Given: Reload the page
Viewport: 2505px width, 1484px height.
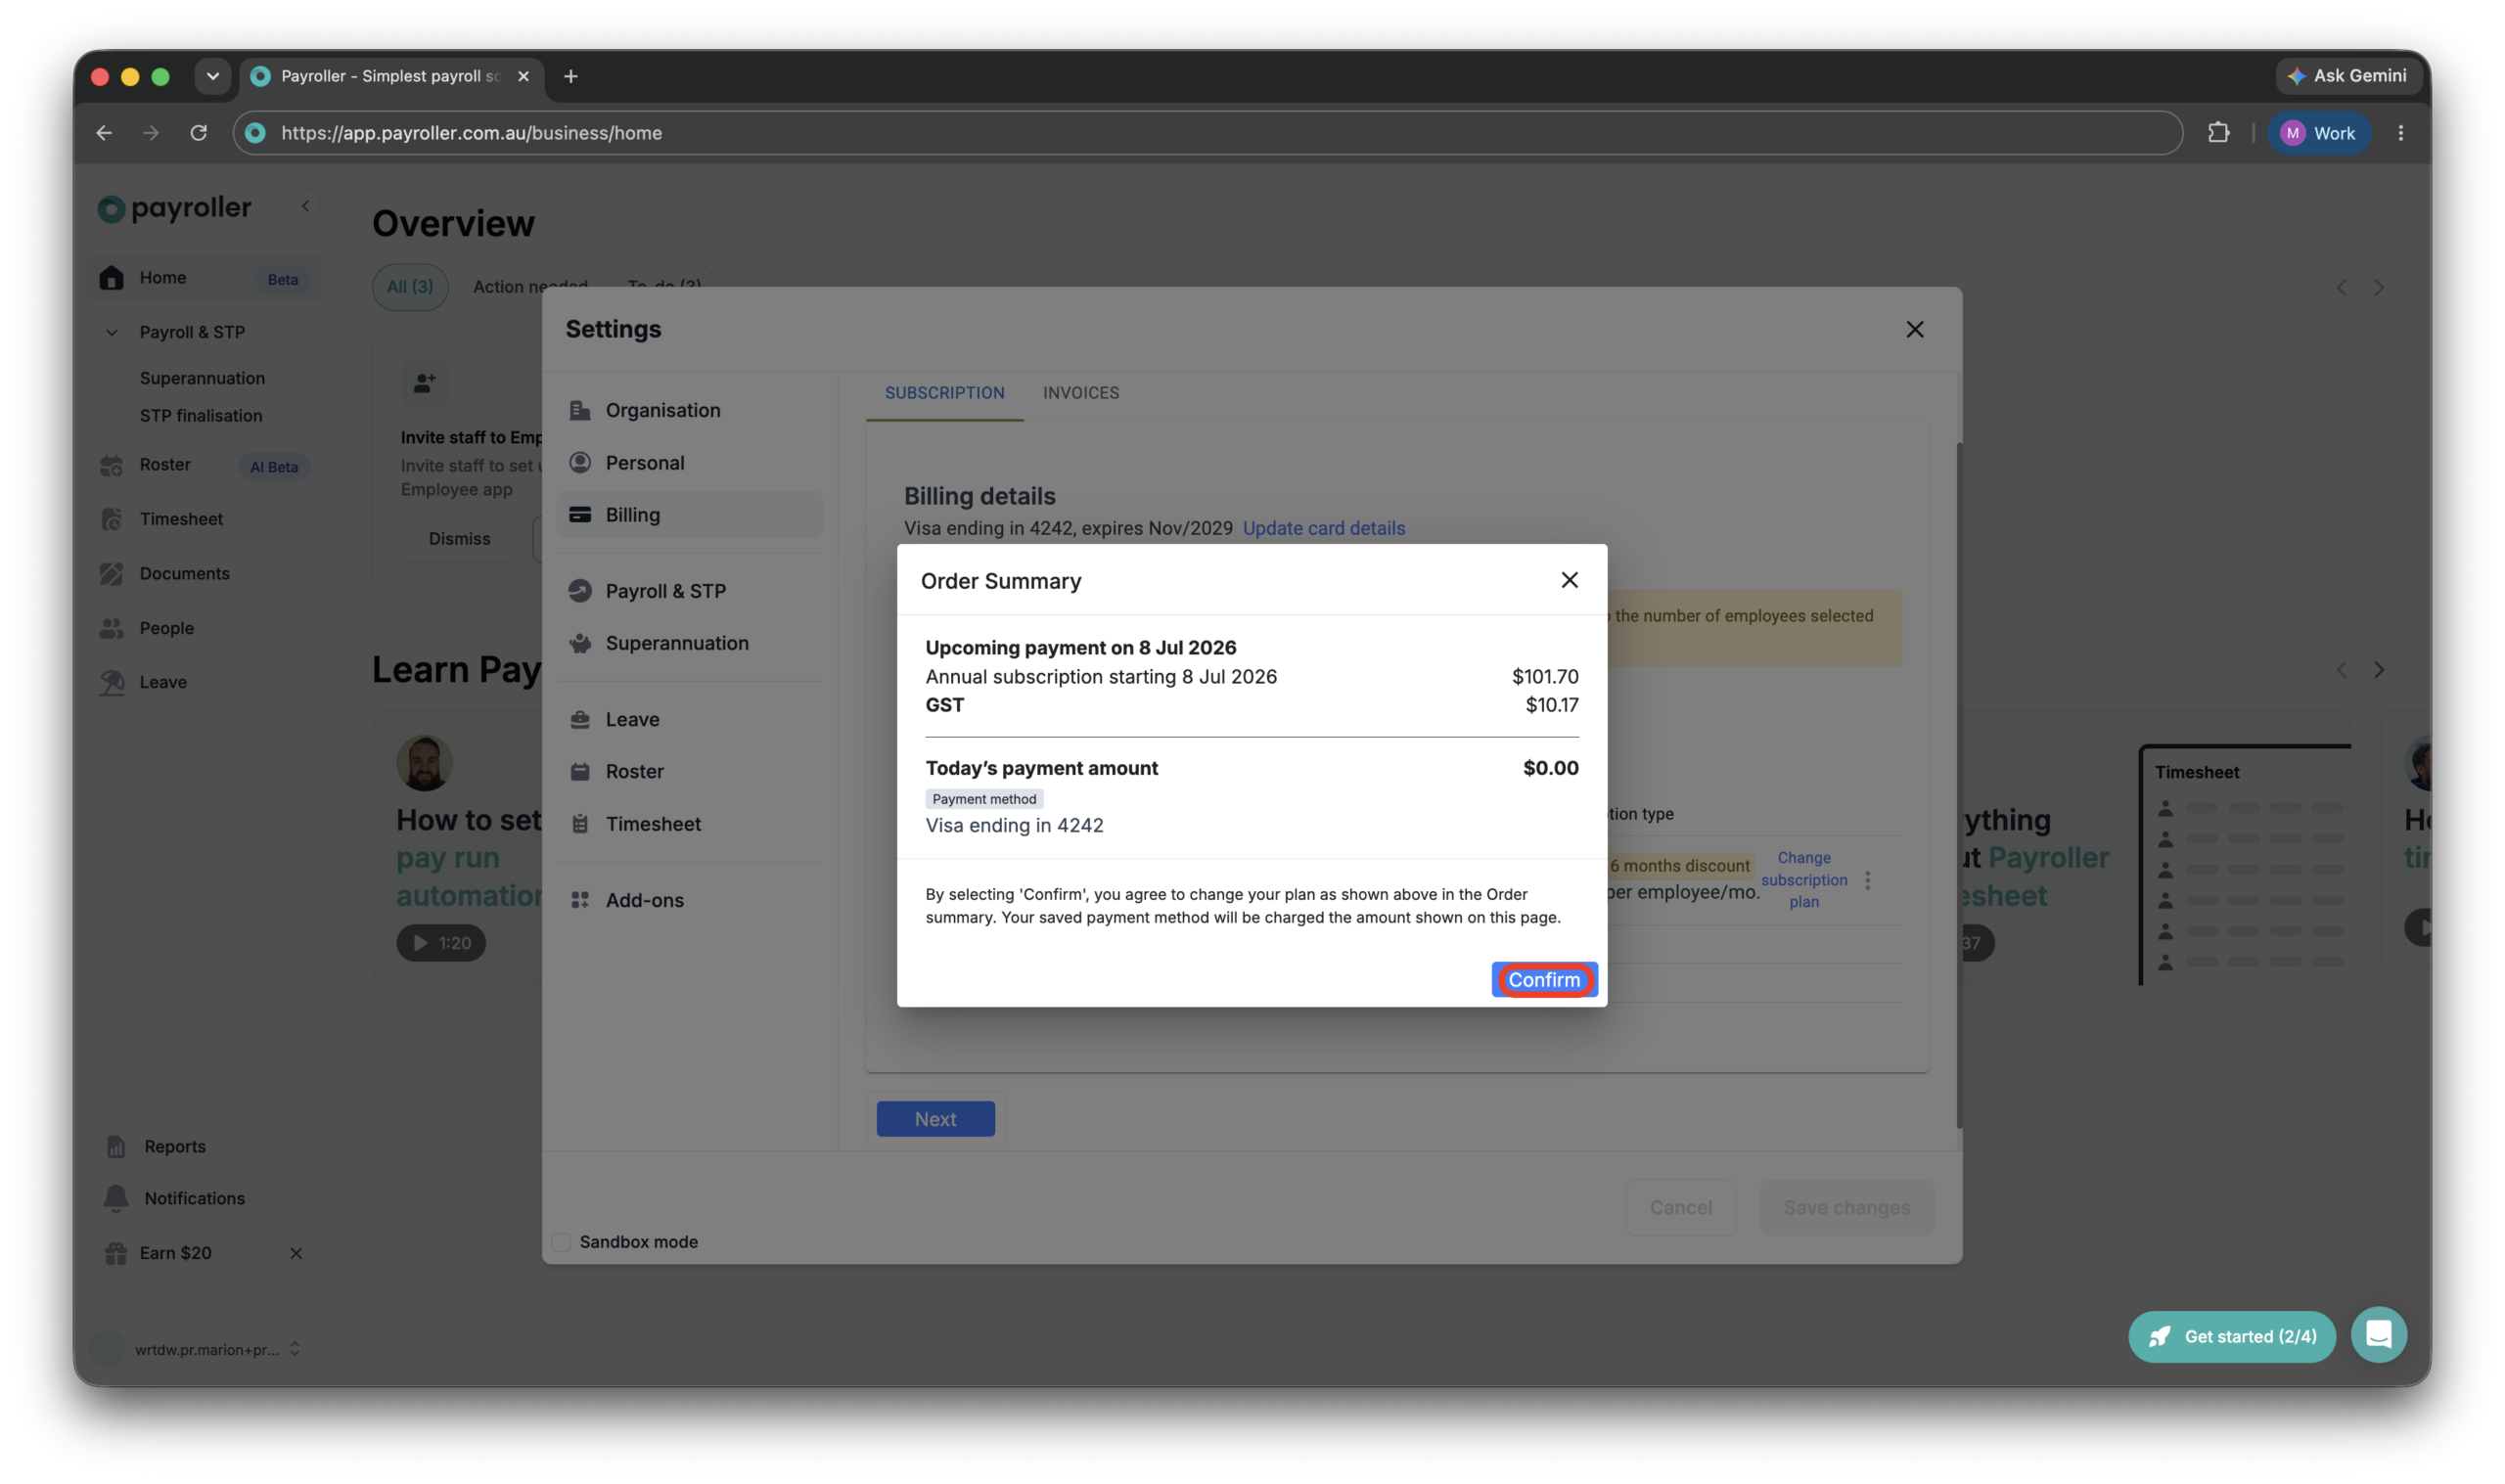Looking at the screenshot, I should pos(198,132).
